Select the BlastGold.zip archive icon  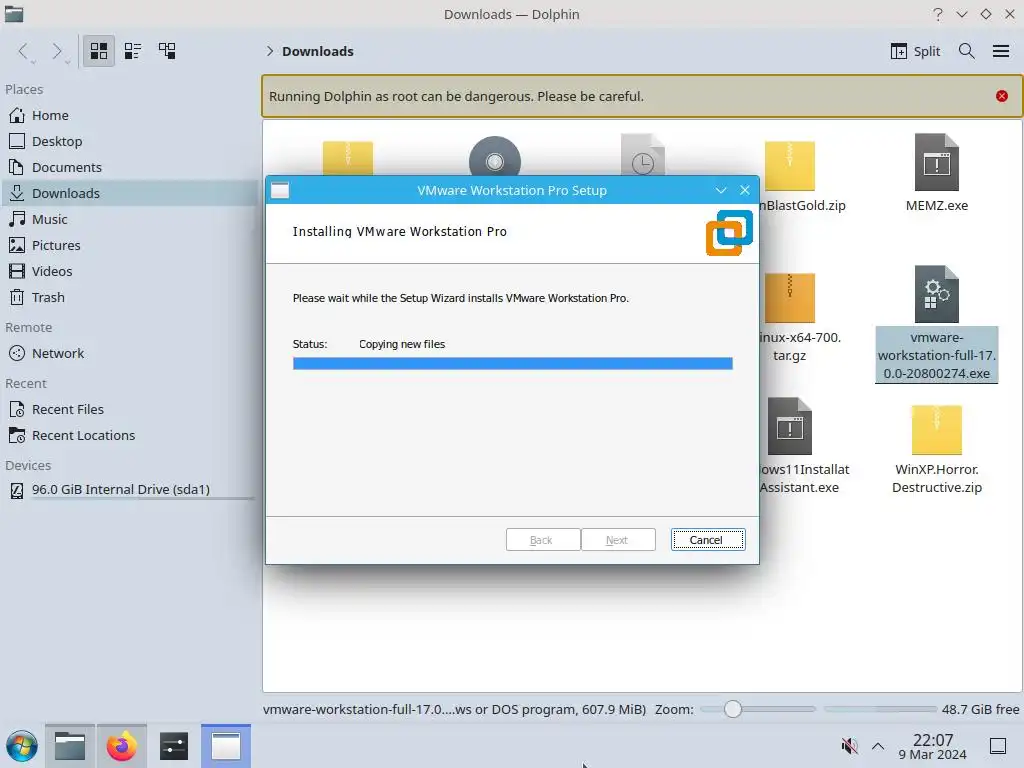pyautogui.click(x=790, y=165)
